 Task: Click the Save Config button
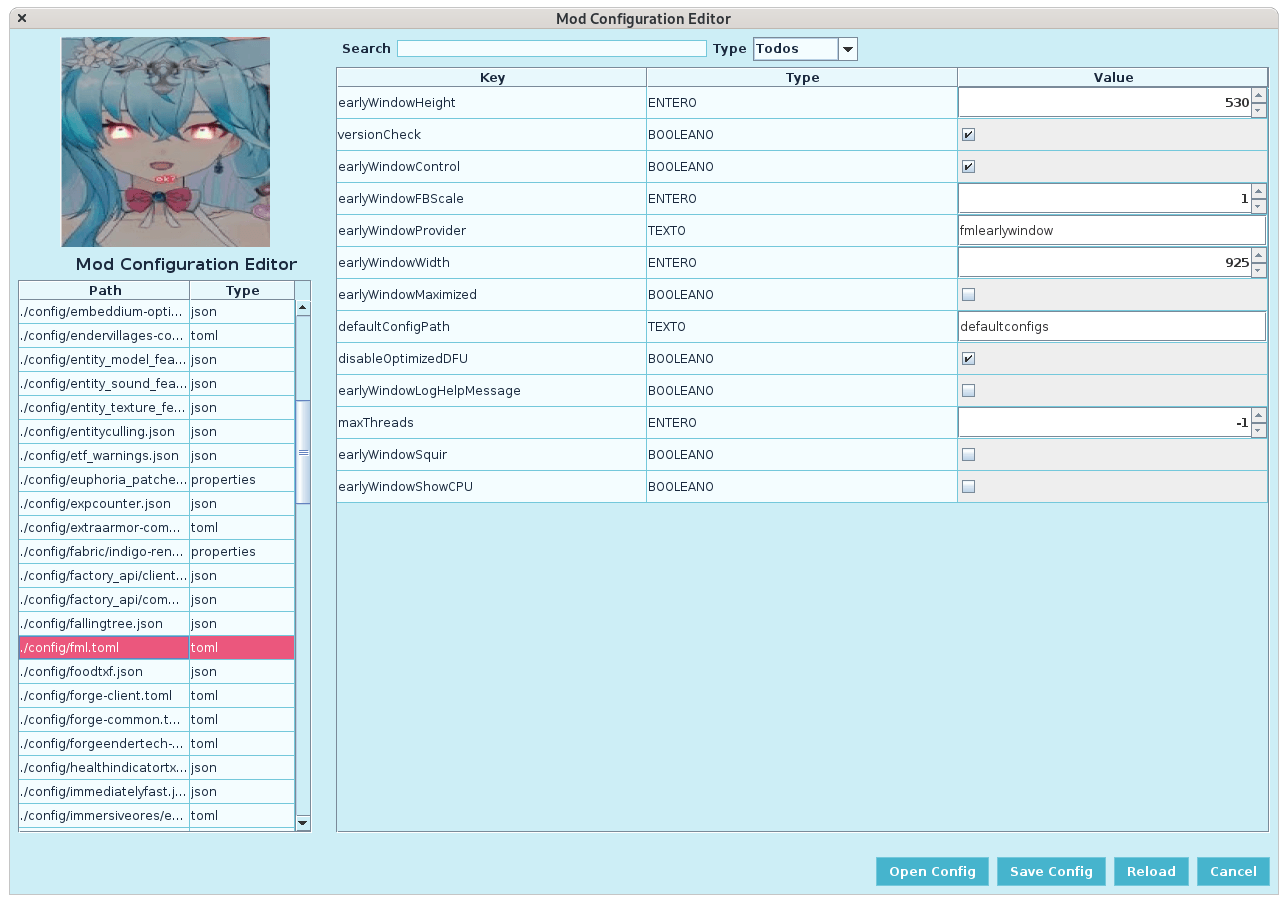(1051, 871)
